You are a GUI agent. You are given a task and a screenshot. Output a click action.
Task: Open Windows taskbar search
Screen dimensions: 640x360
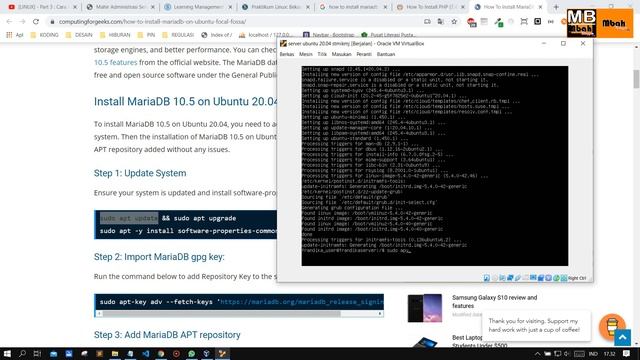[x=22, y=353]
